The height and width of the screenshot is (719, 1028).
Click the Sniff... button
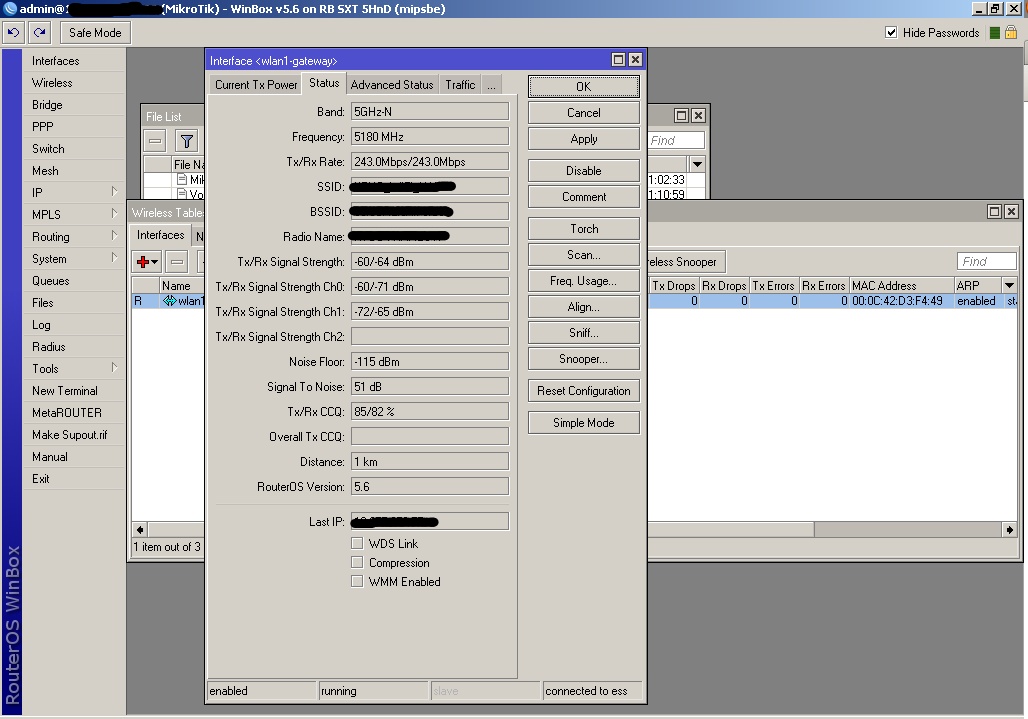pos(583,333)
